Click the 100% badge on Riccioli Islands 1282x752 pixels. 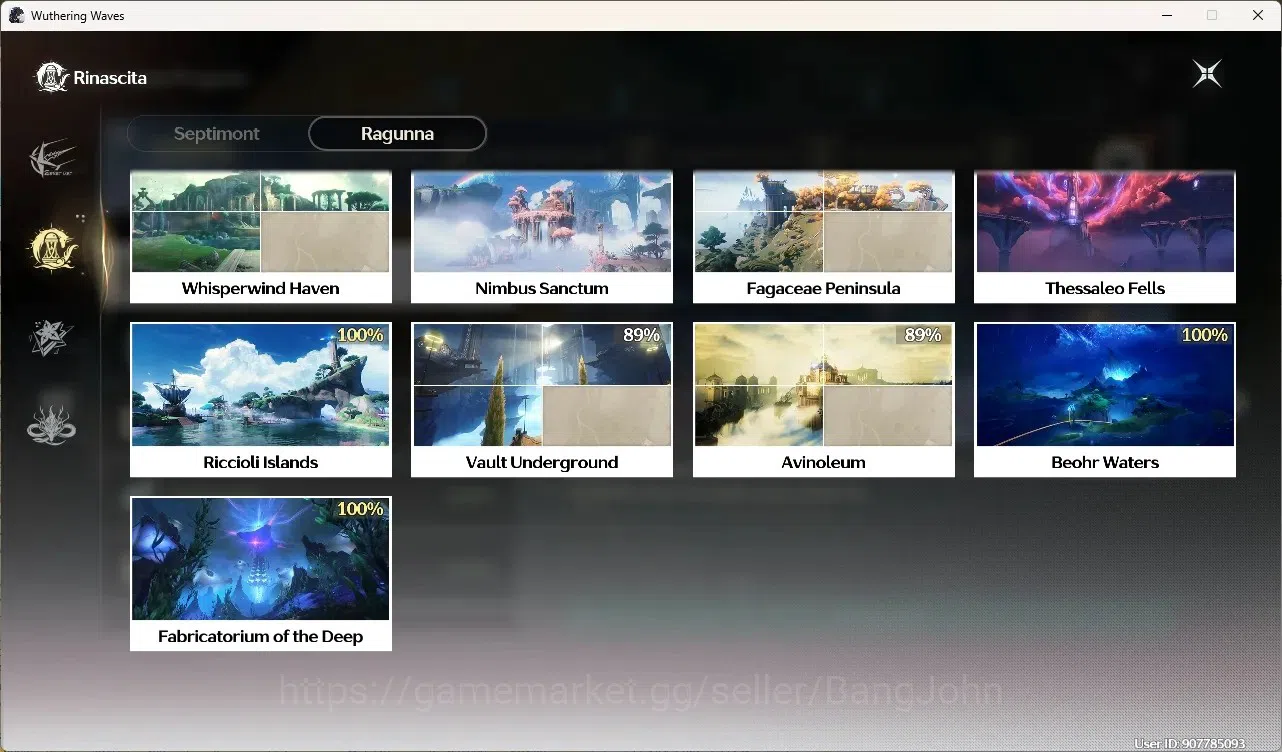[360, 335]
